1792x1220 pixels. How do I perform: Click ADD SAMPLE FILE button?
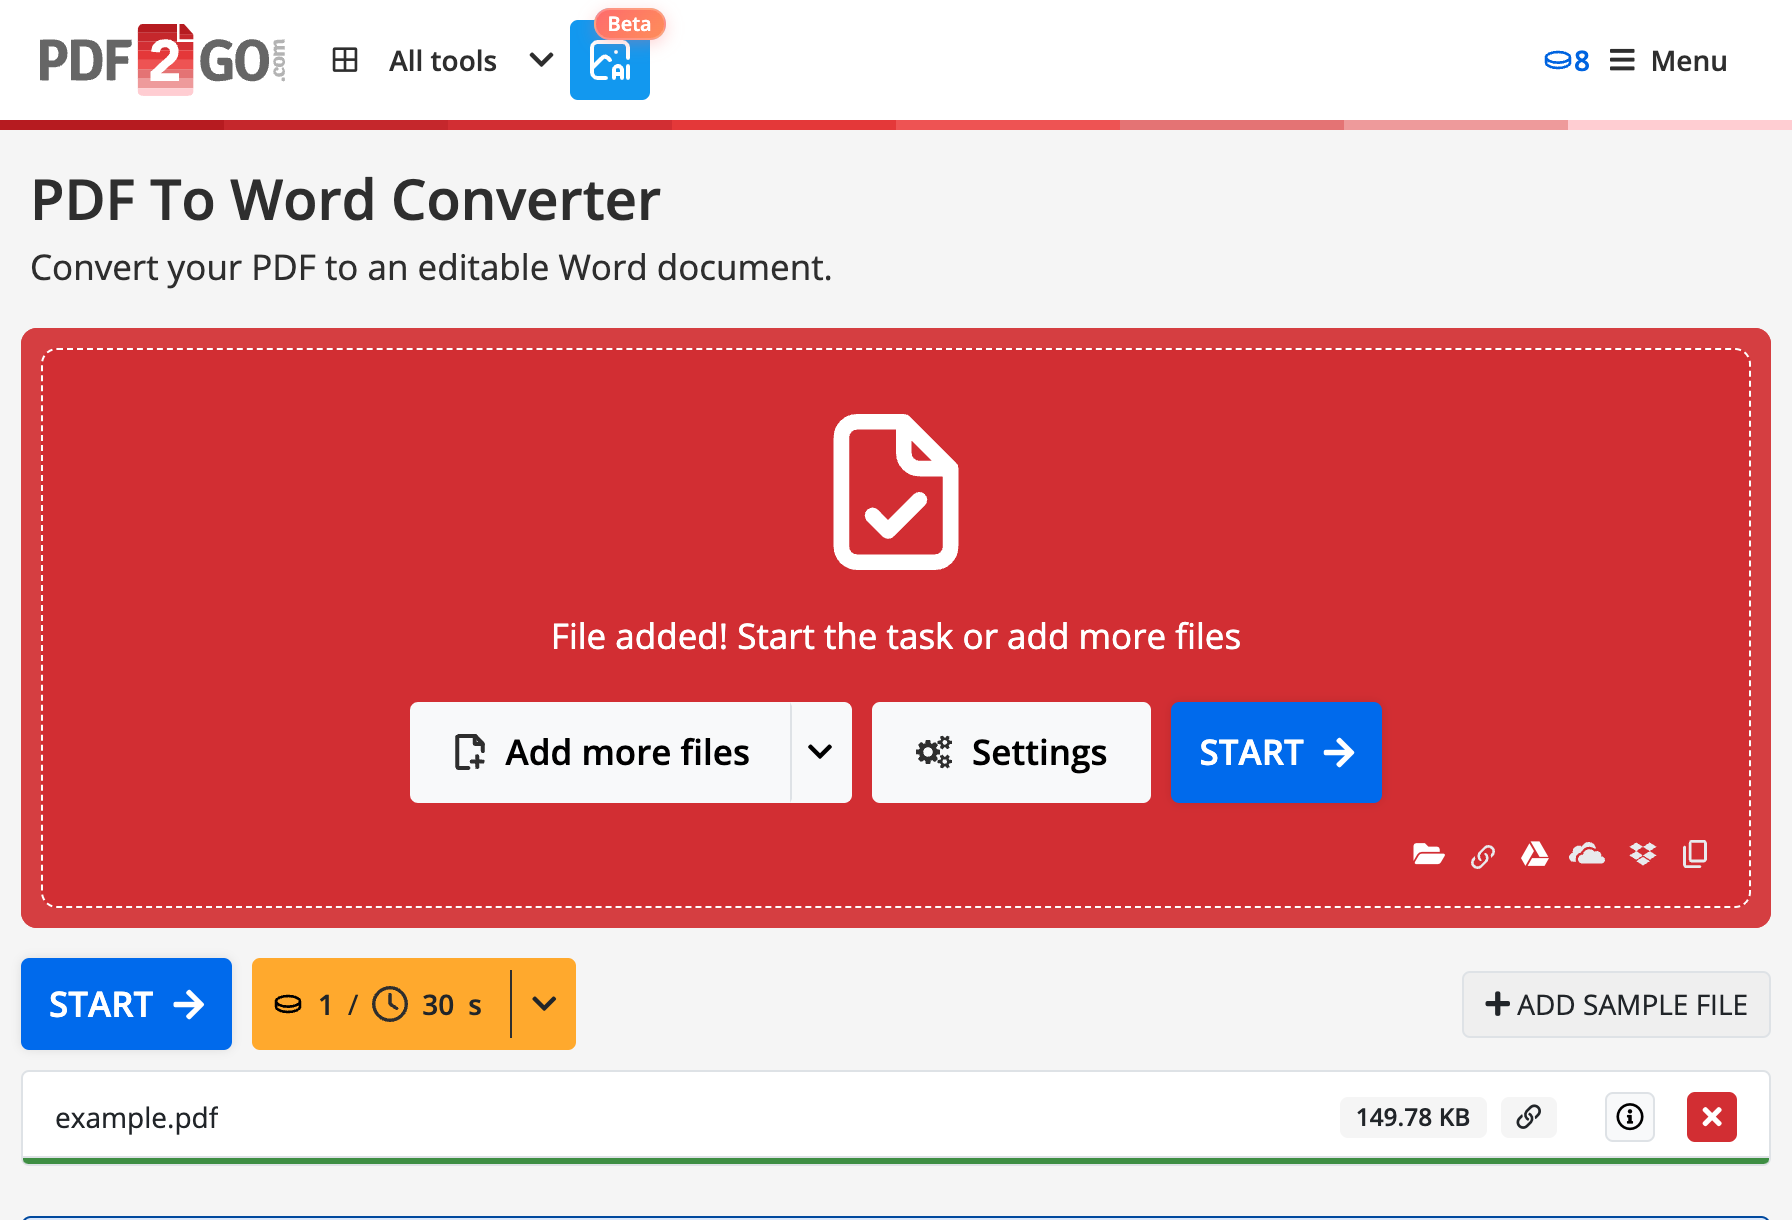click(1615, 1004)
